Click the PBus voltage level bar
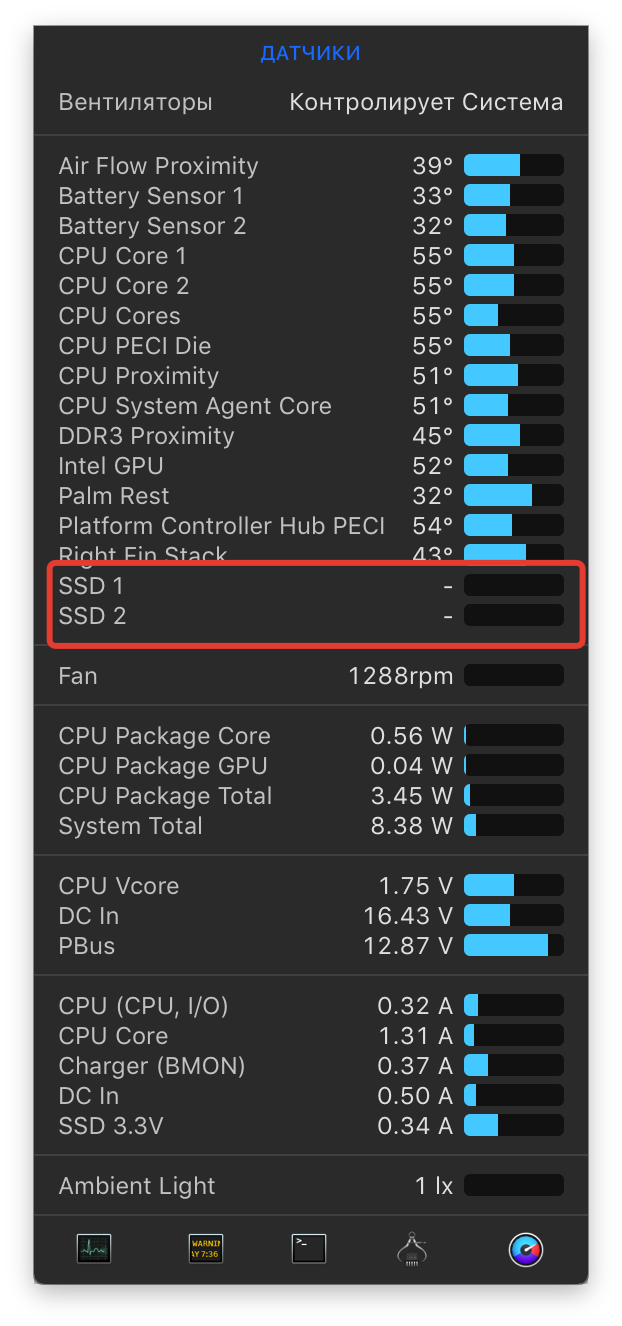The height and width of the screenshot is (1326, 622). coord(513,946)
